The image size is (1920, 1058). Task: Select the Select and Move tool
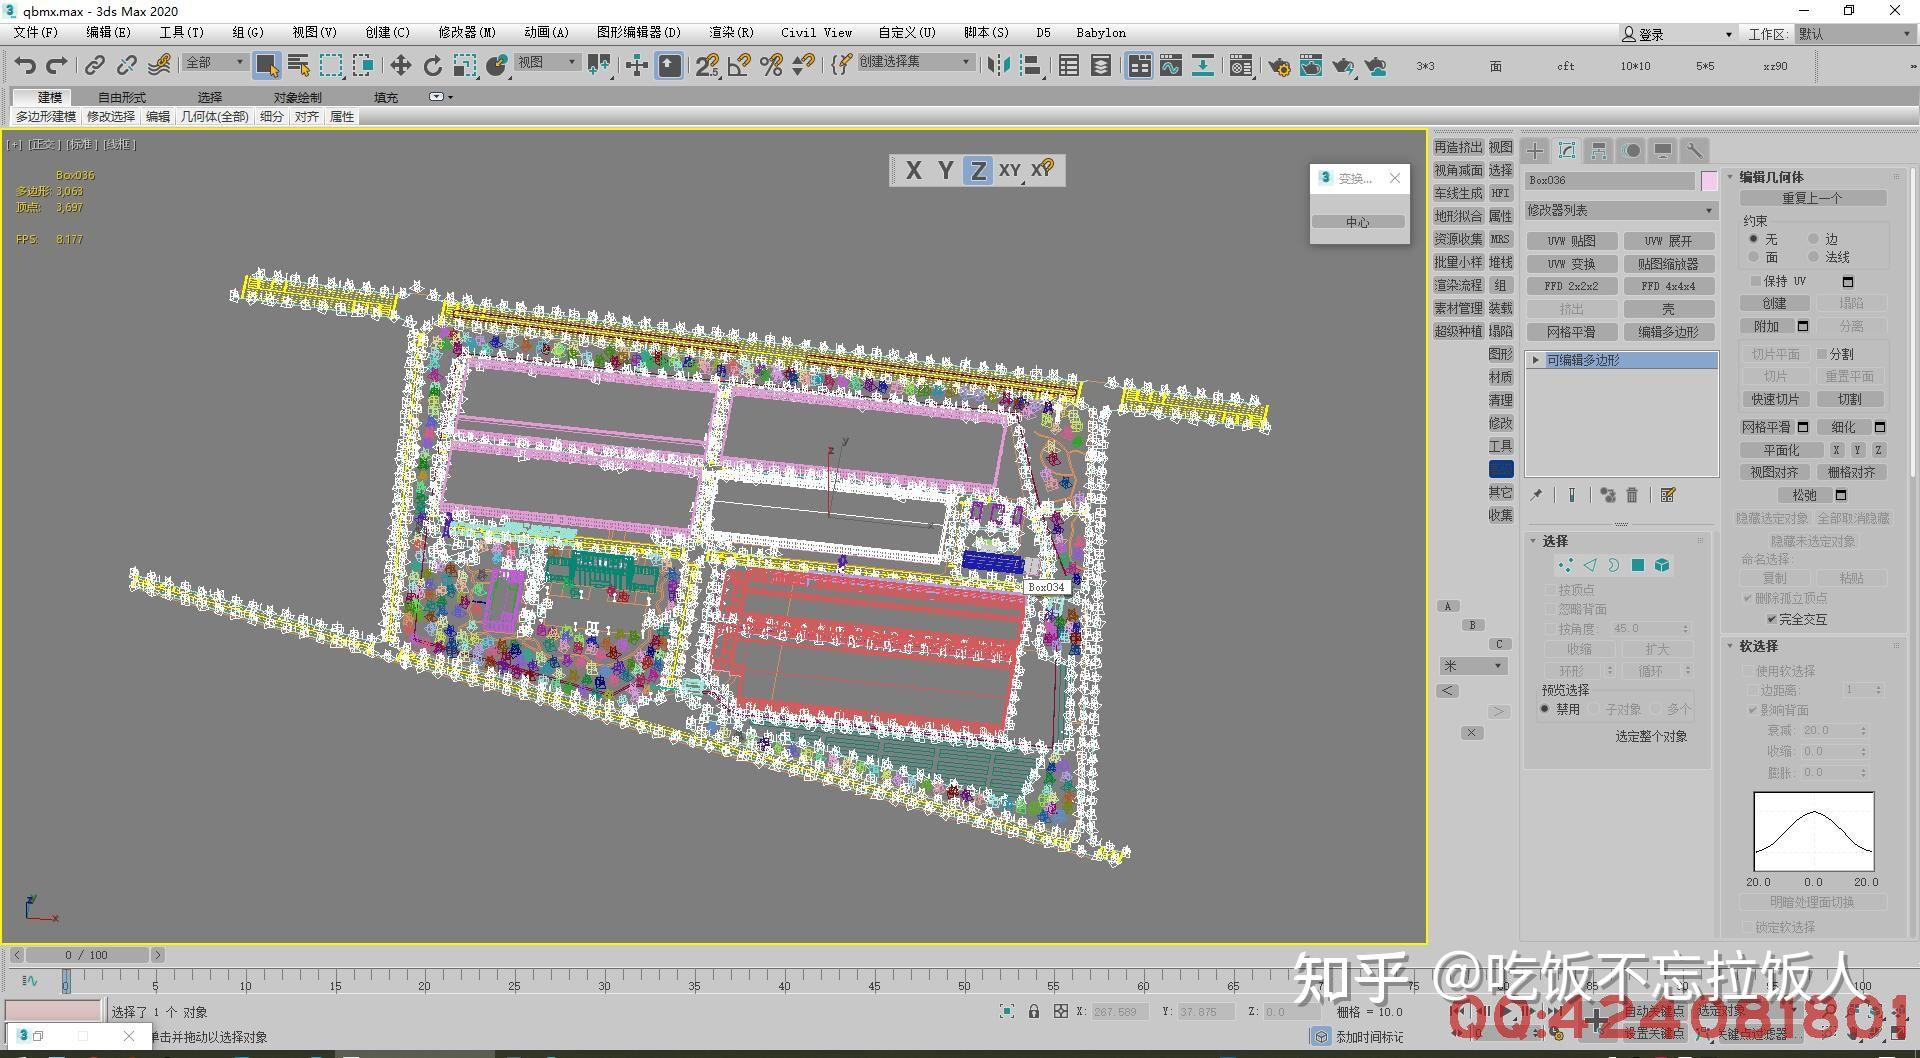pyautogui.click(x=399, y=66)
